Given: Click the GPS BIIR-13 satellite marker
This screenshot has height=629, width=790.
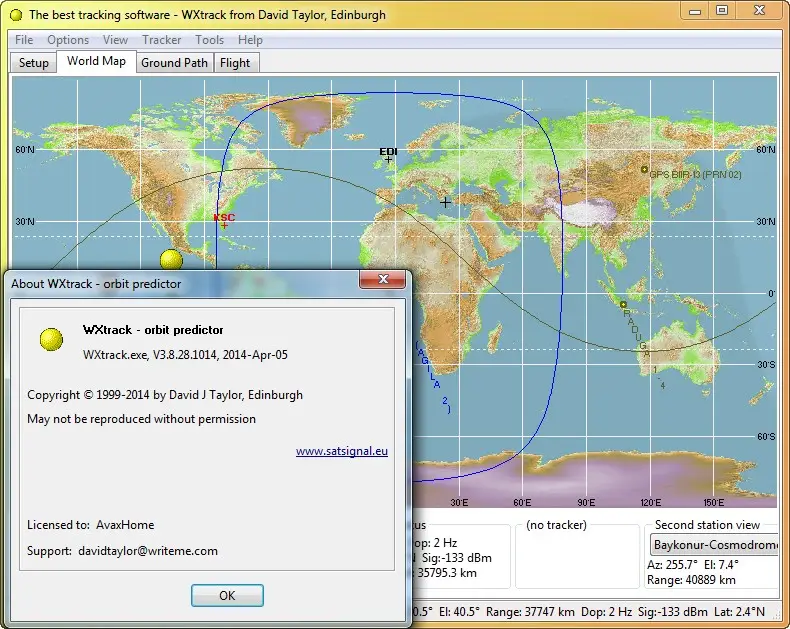Looking at the screenshot, I should (644, 170).
